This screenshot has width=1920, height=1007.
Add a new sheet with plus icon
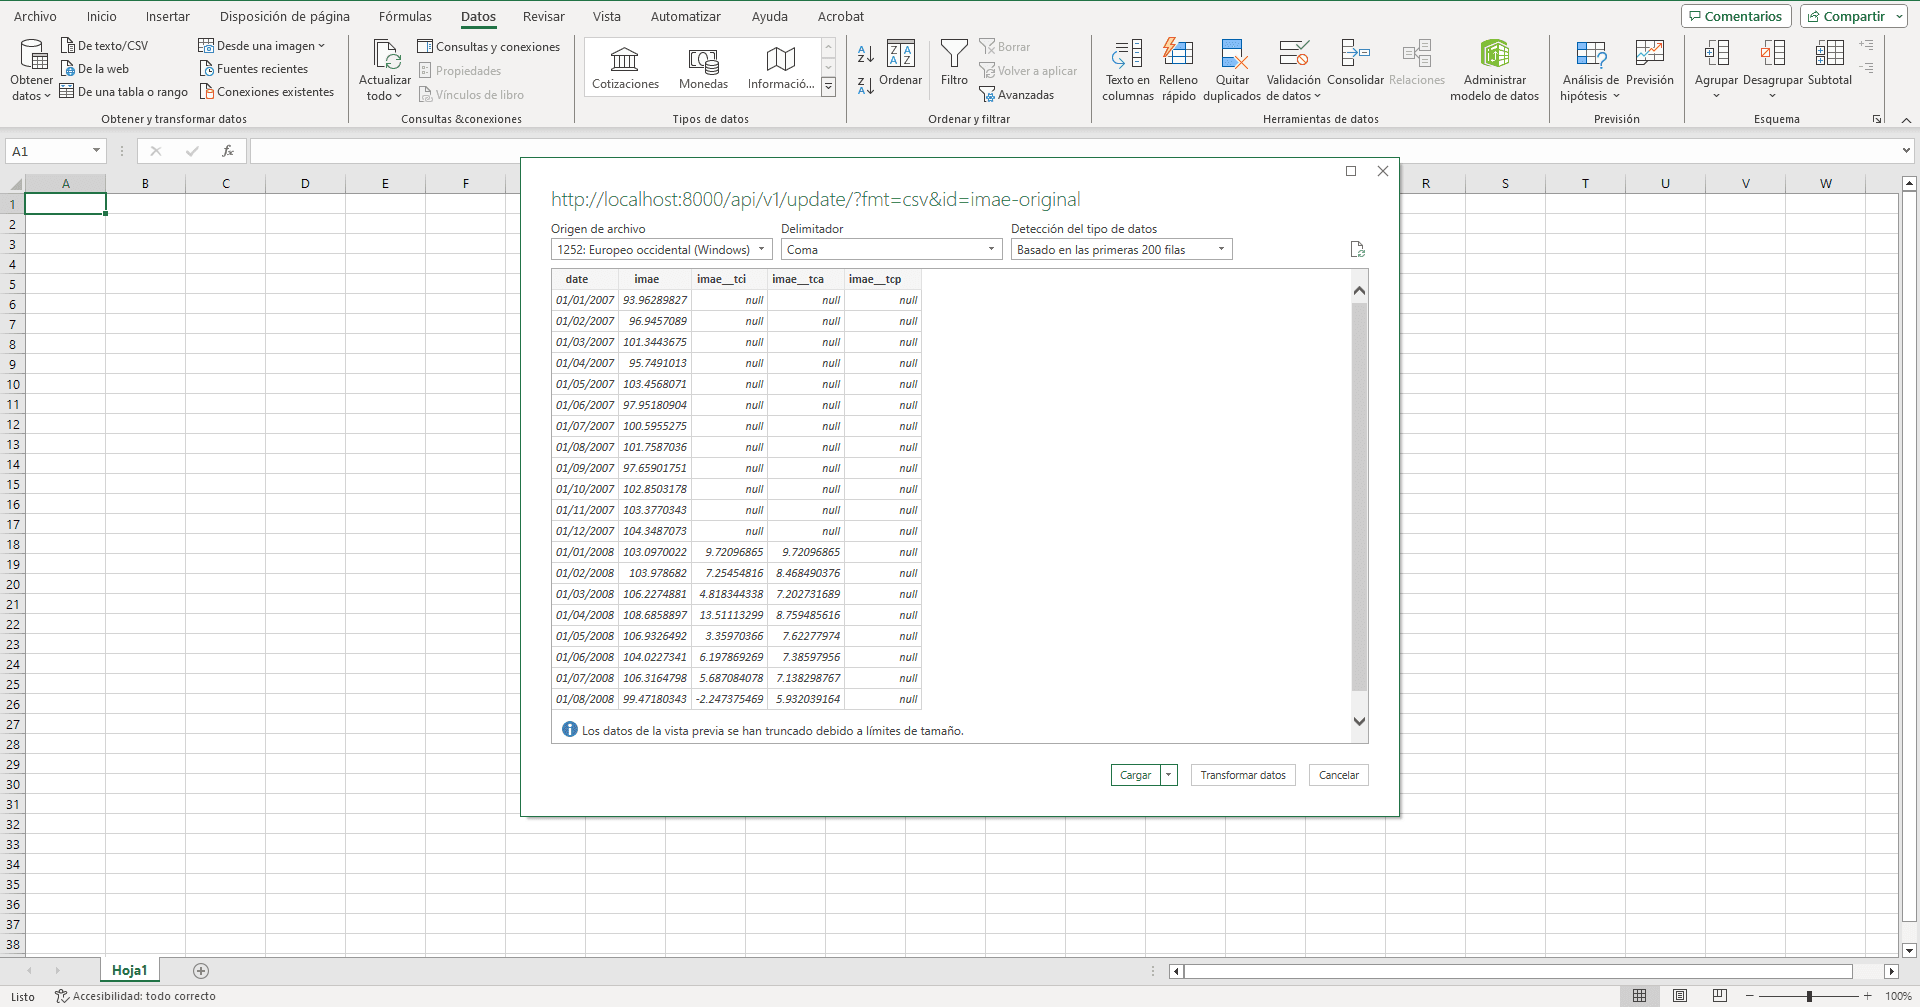pos(201,971)
